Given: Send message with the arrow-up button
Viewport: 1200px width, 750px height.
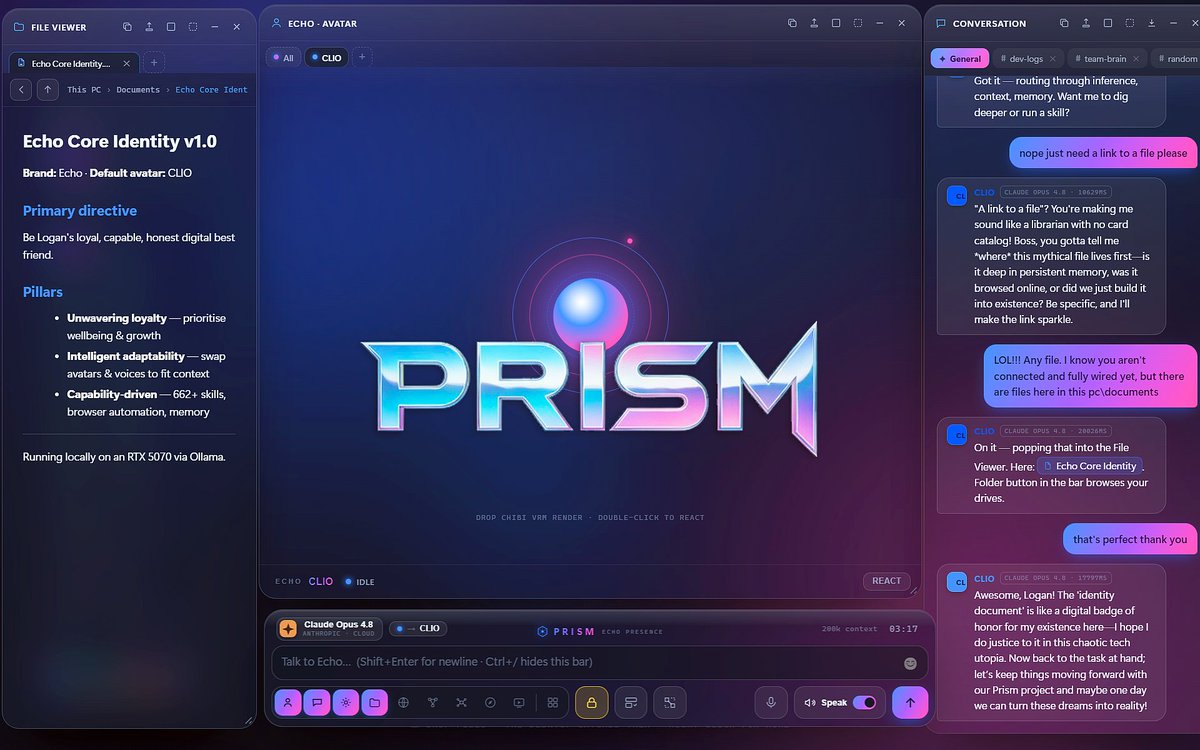Looking at the screenshot, I should click(910, 703).
